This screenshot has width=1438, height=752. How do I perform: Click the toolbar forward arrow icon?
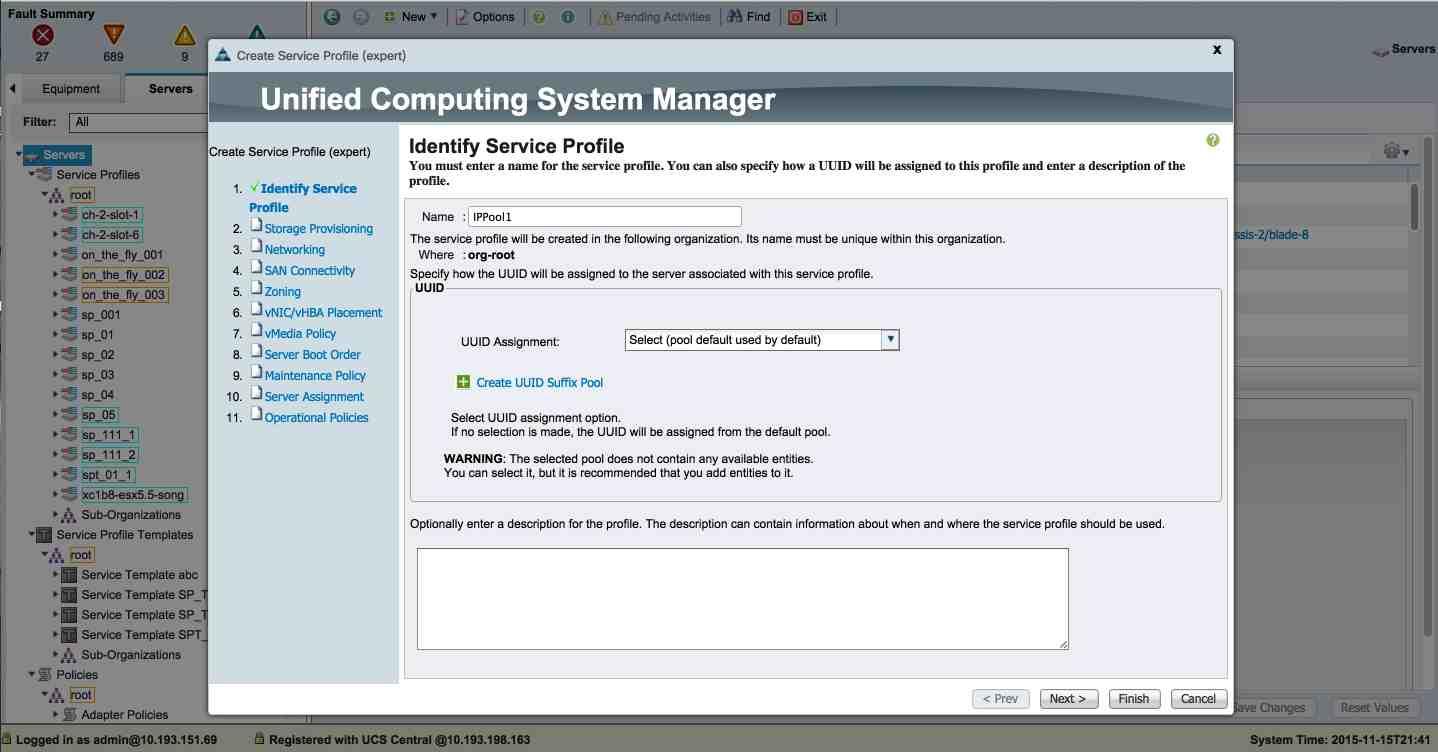[x=361, y=17]
